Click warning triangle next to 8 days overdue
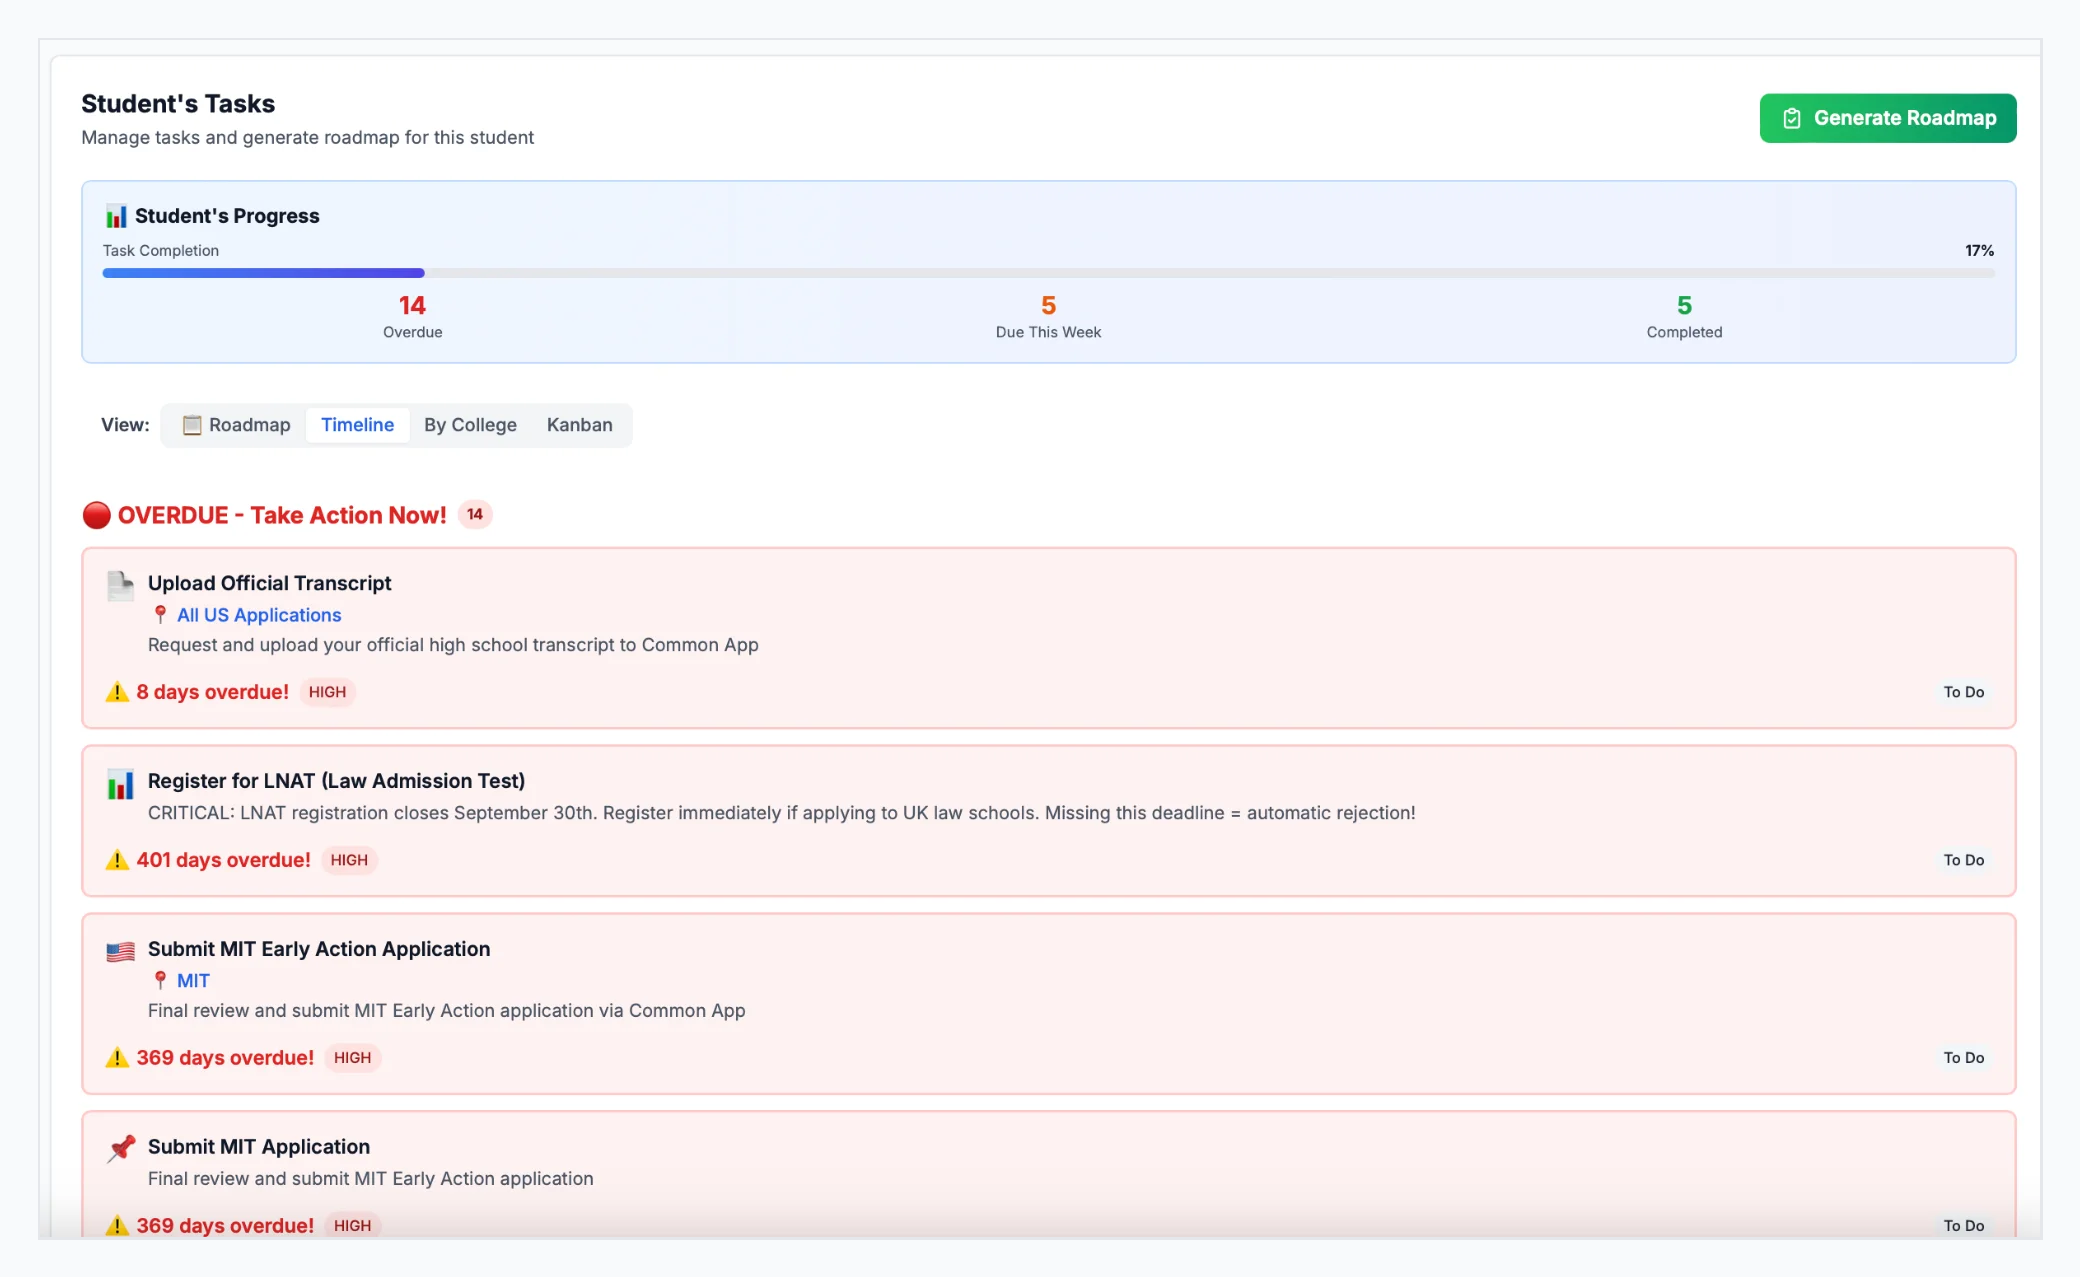Viewport: 2080px width, 1277px height. pyautogui.click(x=117, y=692)
